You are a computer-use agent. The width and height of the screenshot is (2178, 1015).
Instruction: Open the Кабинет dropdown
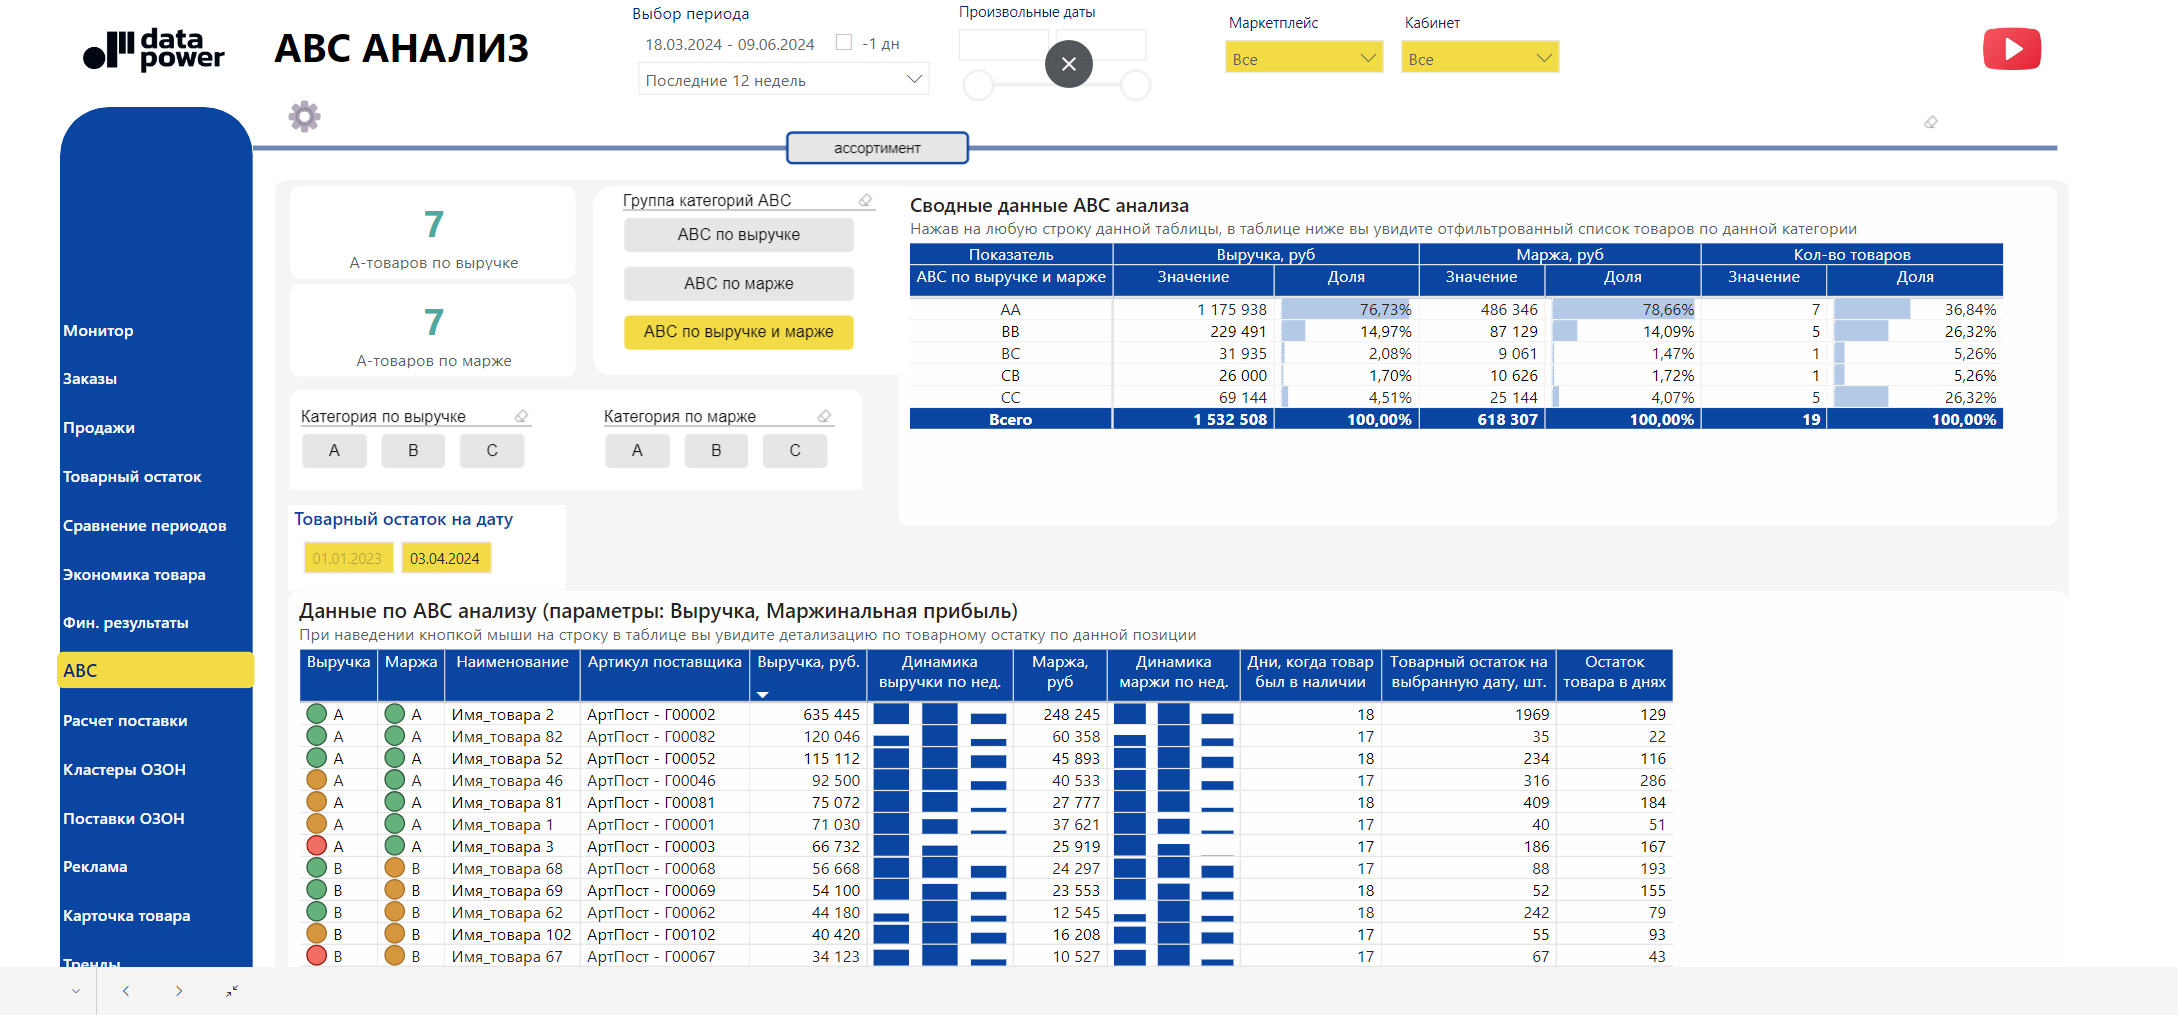point(1480,58)
